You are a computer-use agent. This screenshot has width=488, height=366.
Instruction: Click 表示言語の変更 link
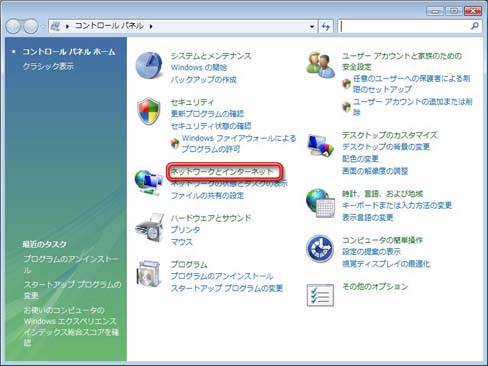[x=368, y=218]
